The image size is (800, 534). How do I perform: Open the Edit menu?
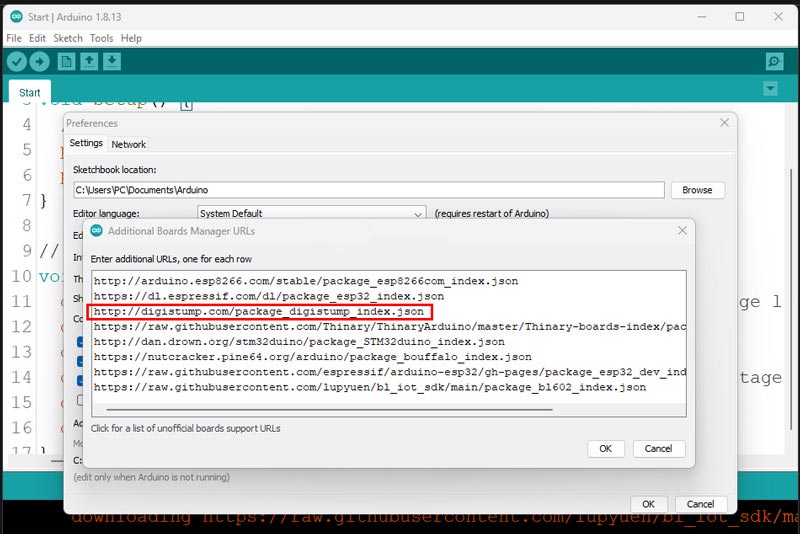[37, 38]
